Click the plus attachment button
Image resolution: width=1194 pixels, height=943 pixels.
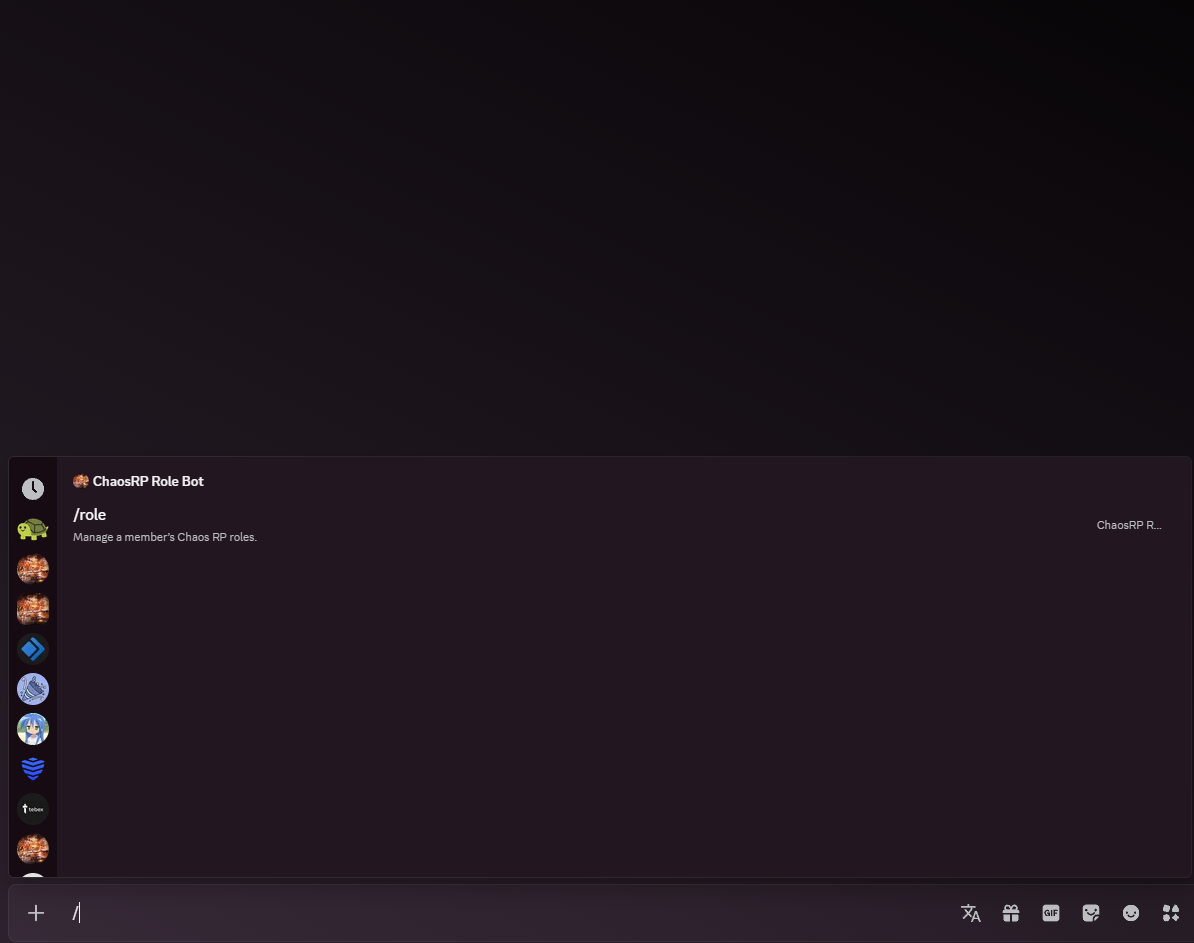(x=36, y=913)
